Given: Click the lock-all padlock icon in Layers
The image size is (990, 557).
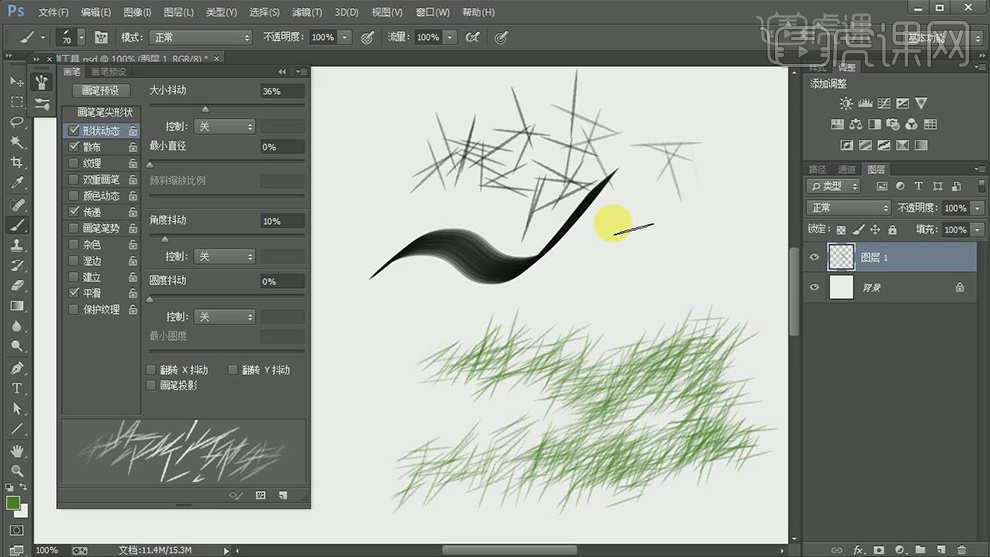Looking at the screenshot, I should click(890, 230).
